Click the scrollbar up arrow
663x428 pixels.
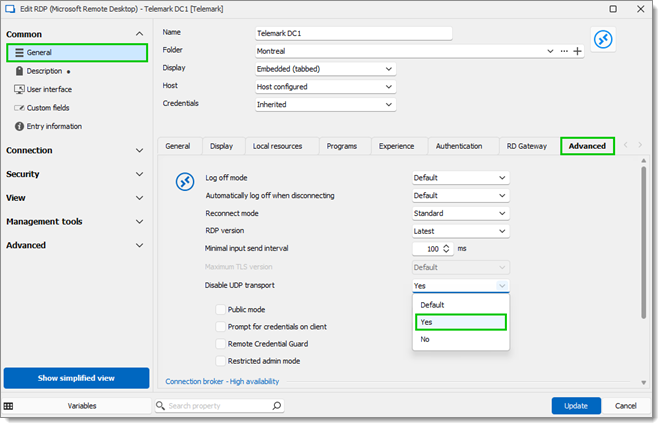pyautogui.click(x=644, y=161)
